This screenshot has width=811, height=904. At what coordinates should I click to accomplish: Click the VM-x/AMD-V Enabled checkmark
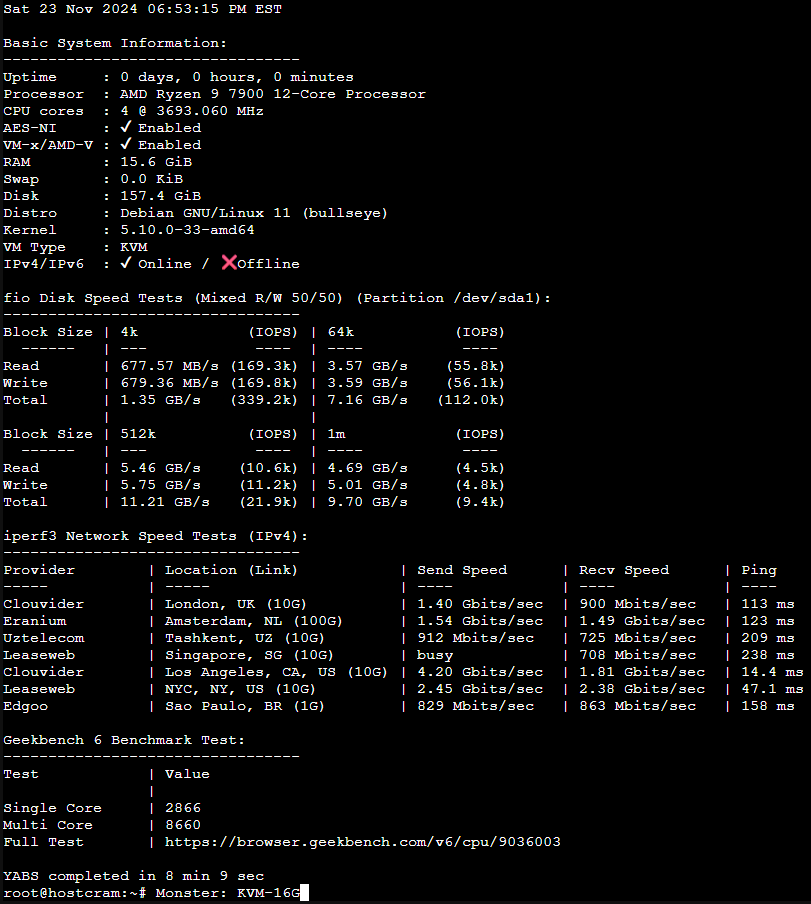pos(126,145)
